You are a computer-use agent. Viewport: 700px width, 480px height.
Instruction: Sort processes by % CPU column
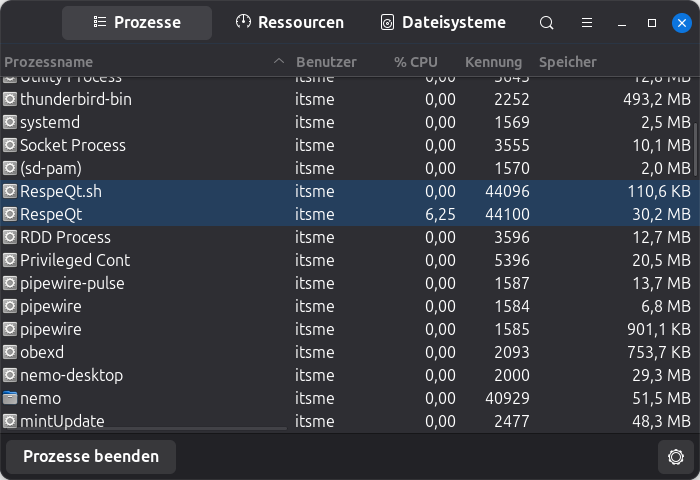tap(416, 62)
